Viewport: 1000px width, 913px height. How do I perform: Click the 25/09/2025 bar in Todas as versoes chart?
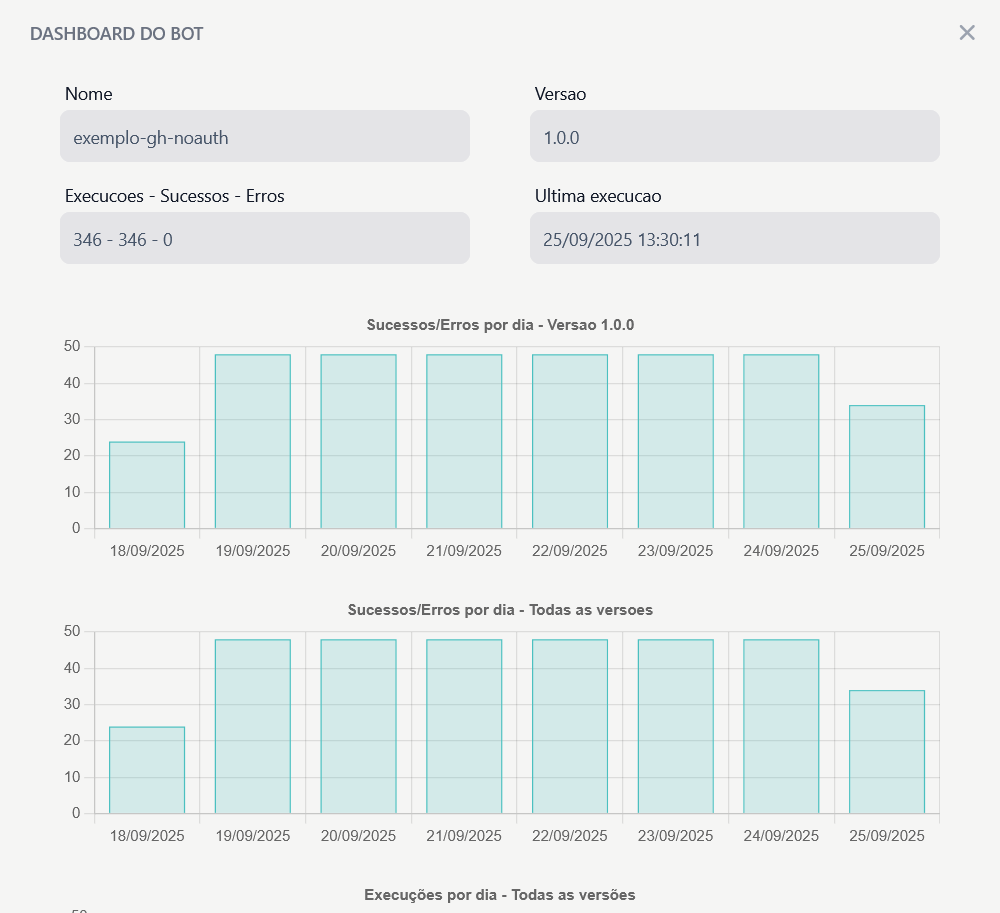point(887,752)
